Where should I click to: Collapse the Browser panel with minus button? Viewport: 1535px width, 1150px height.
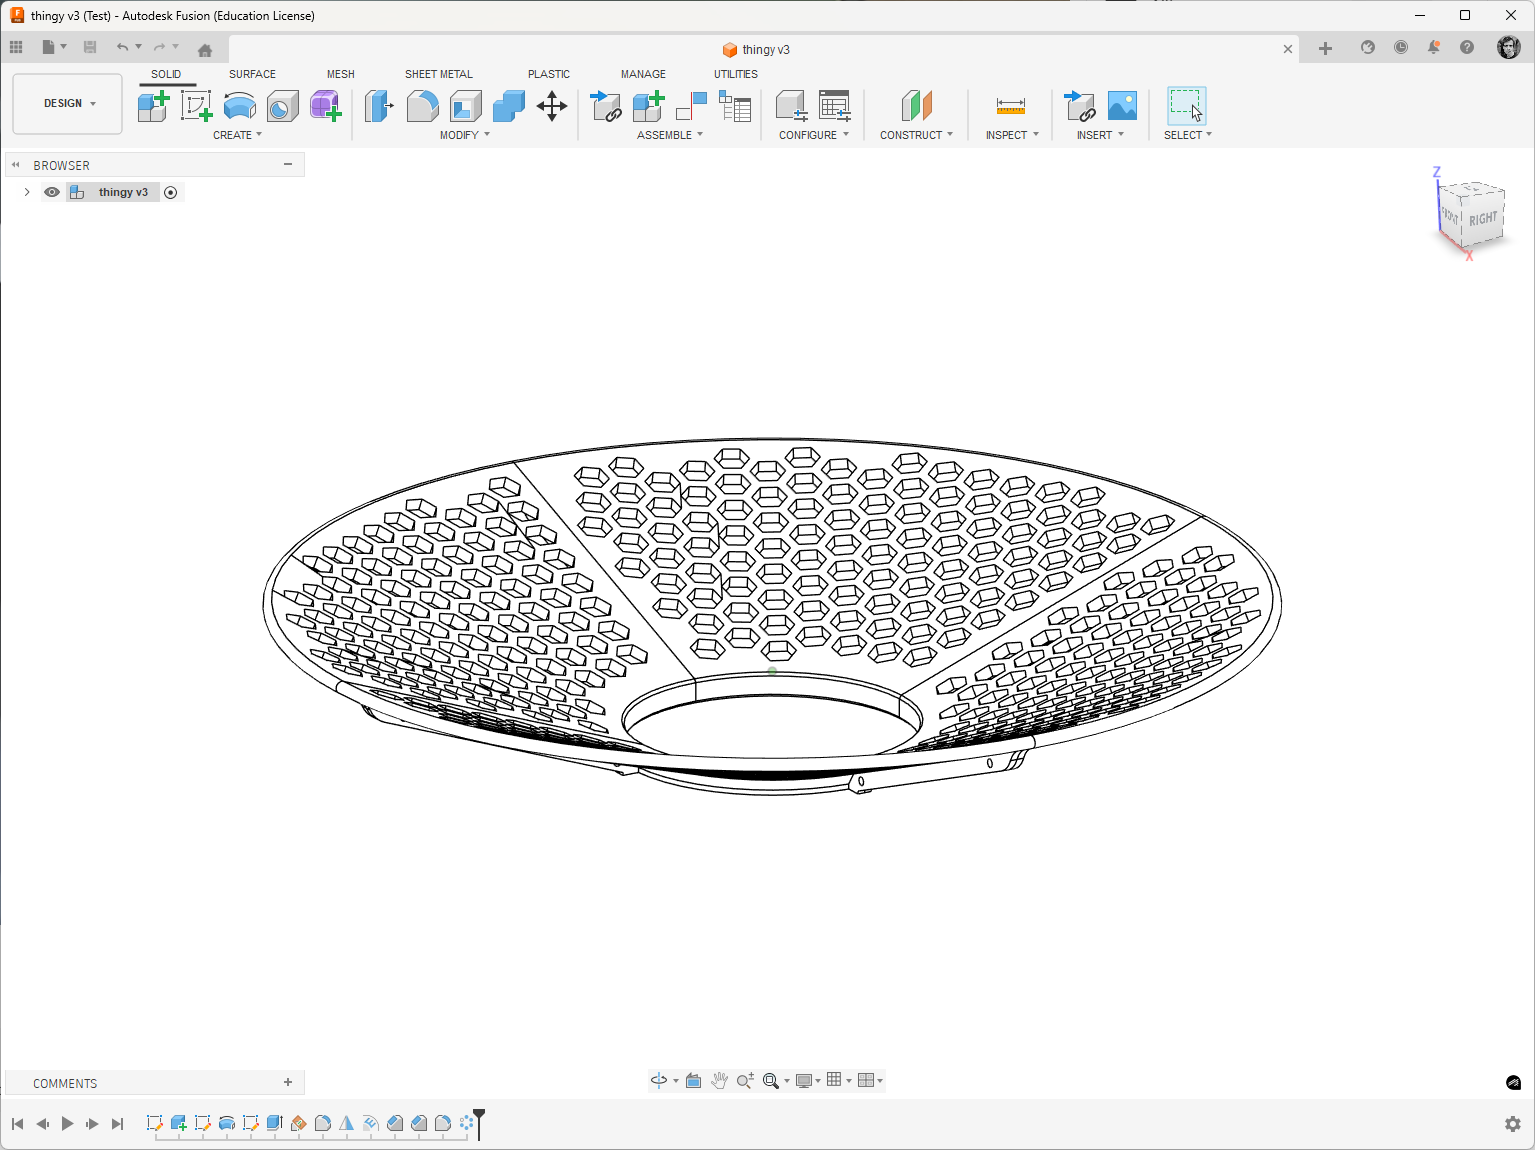pos(288,164)
